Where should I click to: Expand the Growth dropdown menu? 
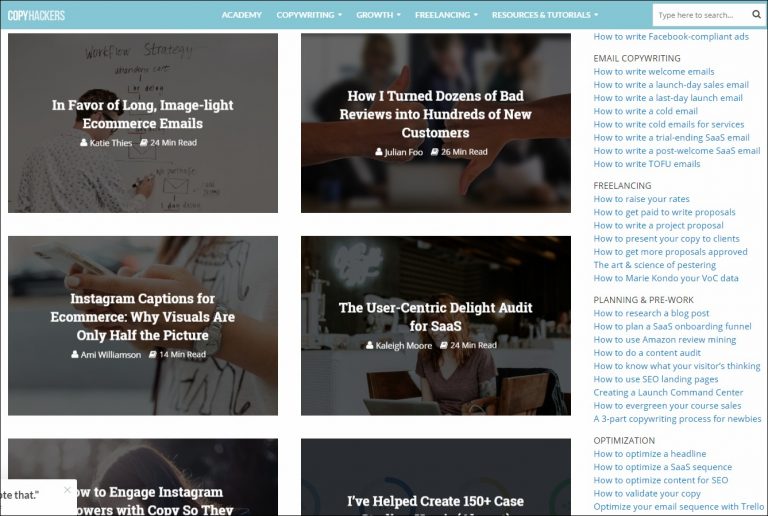[x=378, y=15]
